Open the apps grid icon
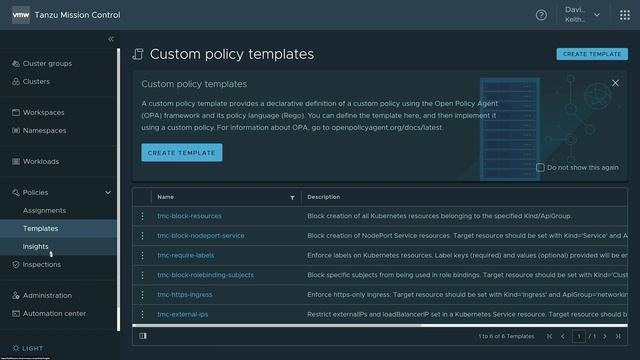This screenshot has height=360, width=640. [624, 15]
